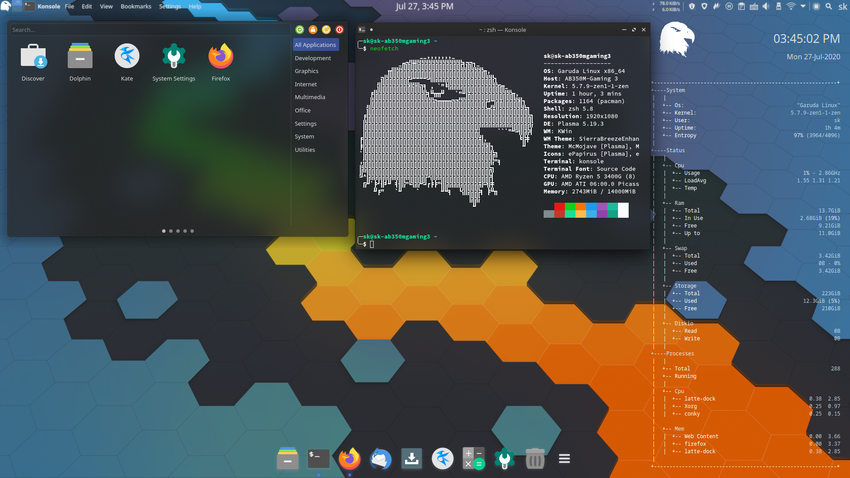The height and width of the screenshot is (478, 850).
Task: Go to last launcher page dot
Action: pos(192,231)
